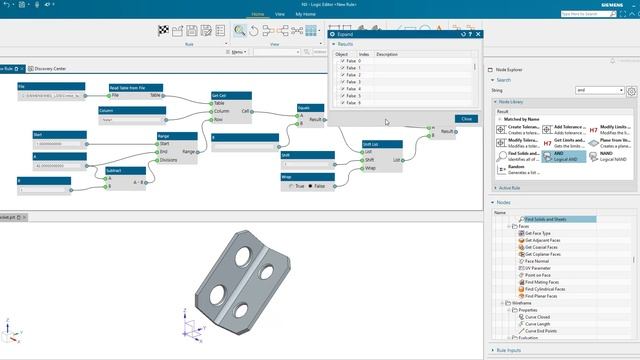This screenshot has height=360, width=640.
Task: Select the Modify Limits H7 node
Action: [610, 130]
